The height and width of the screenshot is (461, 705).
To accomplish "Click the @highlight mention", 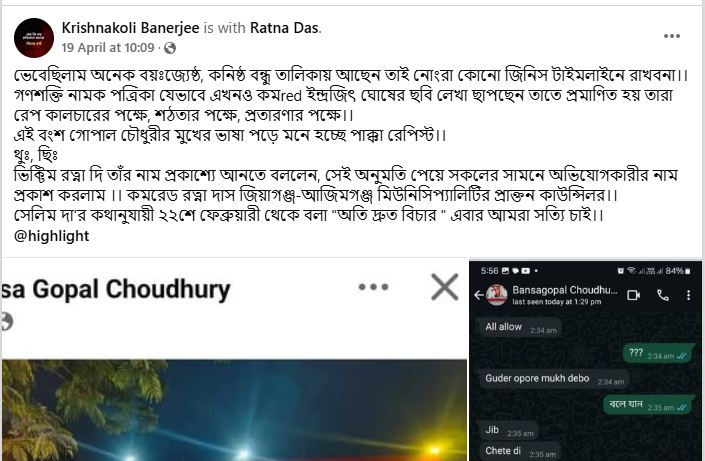I will point(52,236).
